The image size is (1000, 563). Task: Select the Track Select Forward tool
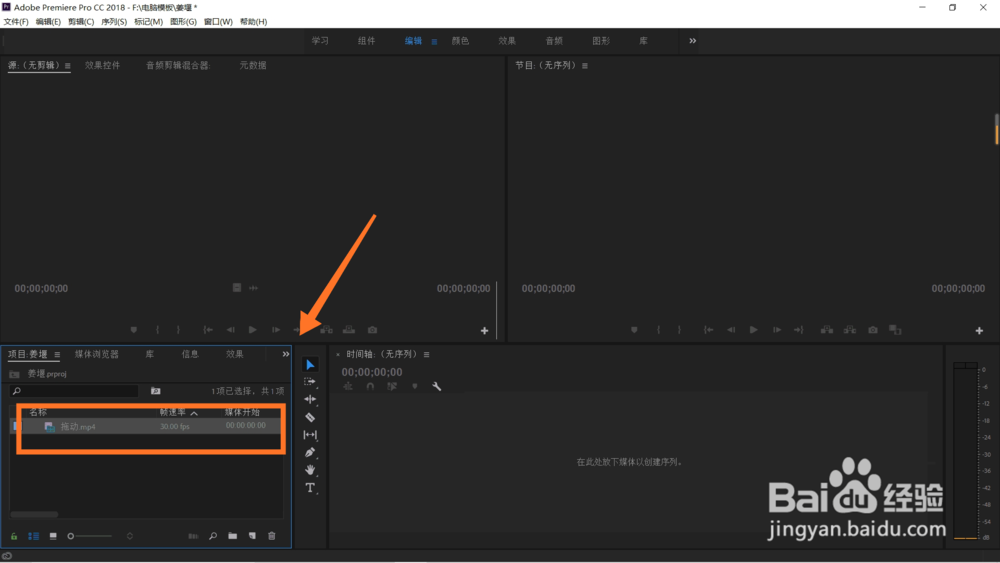(x=310, y=381)
